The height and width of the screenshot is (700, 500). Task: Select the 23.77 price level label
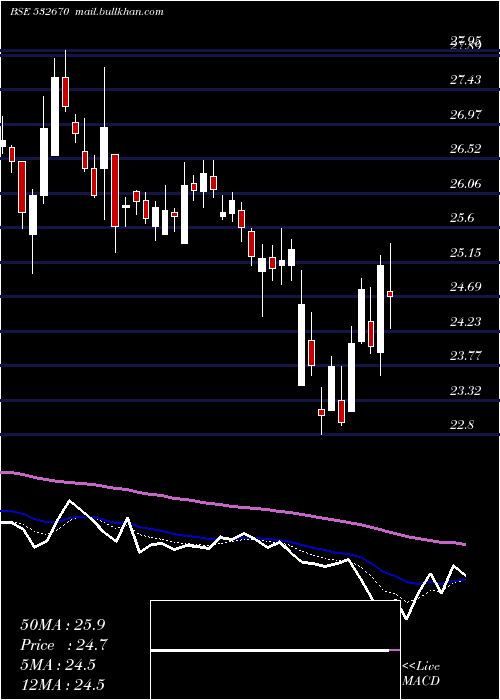(465, 356)
